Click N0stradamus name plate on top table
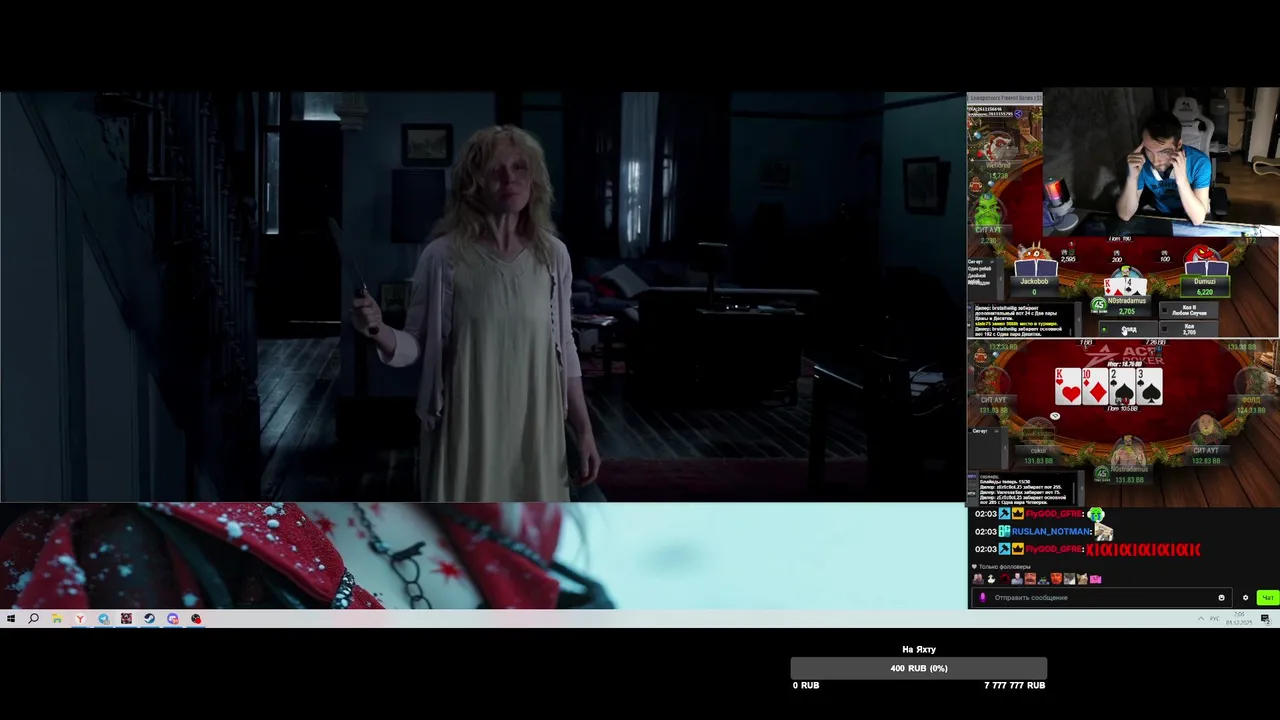The width and height of the screenshot is (1280, 720). pos(1125,305)
